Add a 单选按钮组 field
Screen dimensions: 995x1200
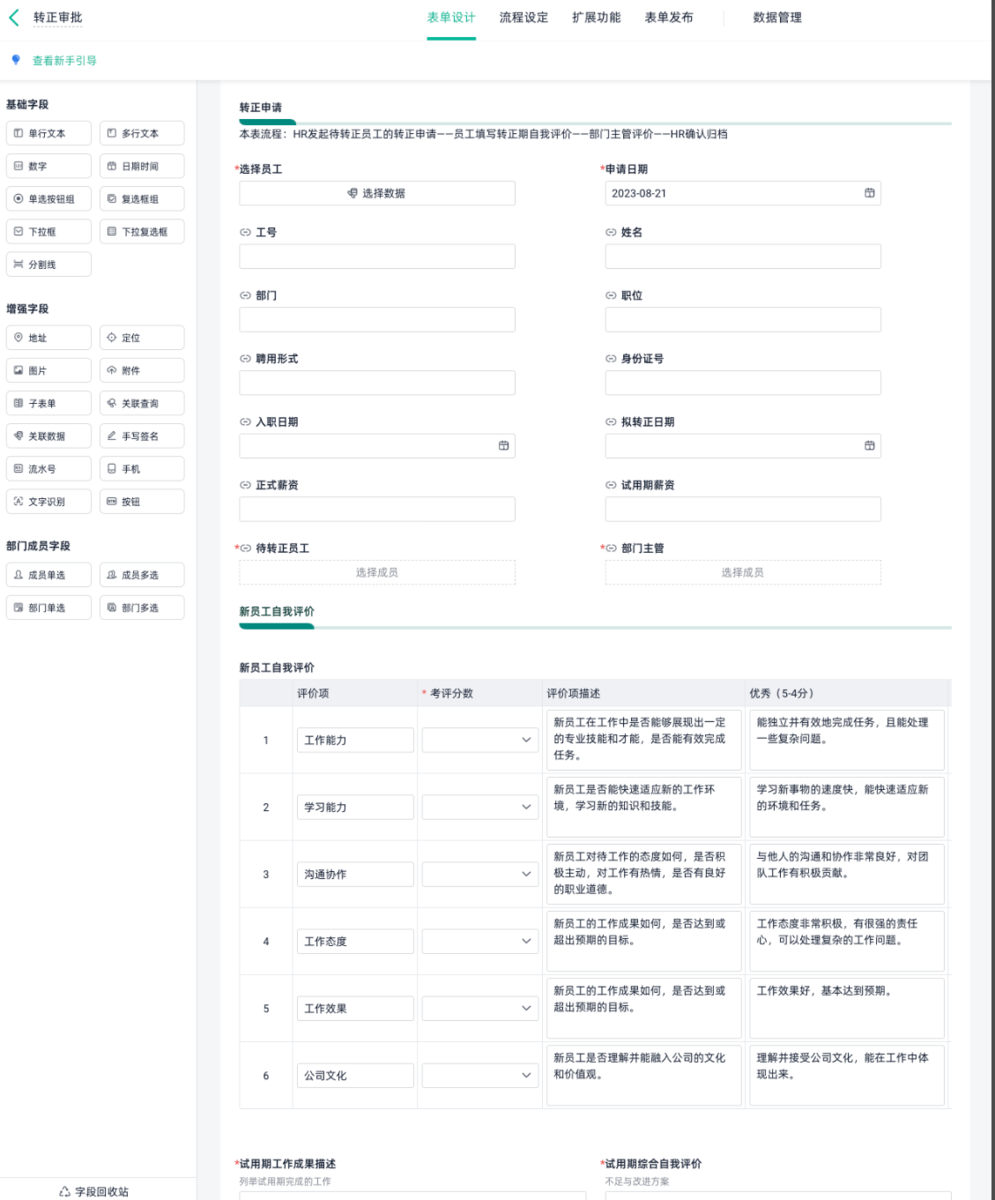(48, 199)
